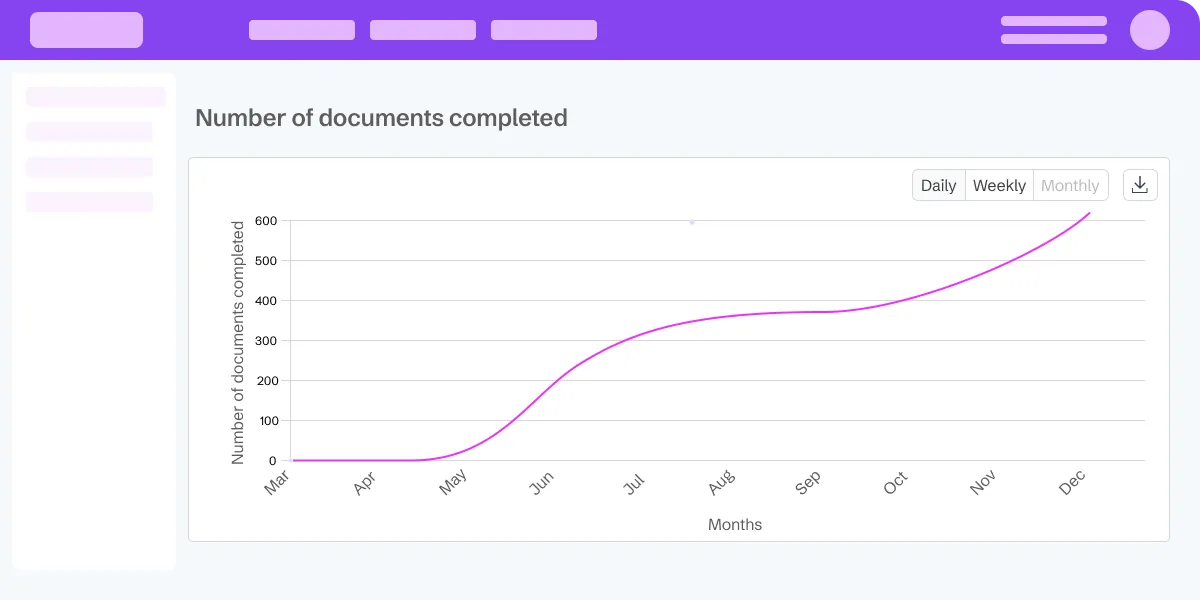This screenshot has width=1200, height=600.
Task: Open the second header navigation item
Action: click(x=423, y=30)
